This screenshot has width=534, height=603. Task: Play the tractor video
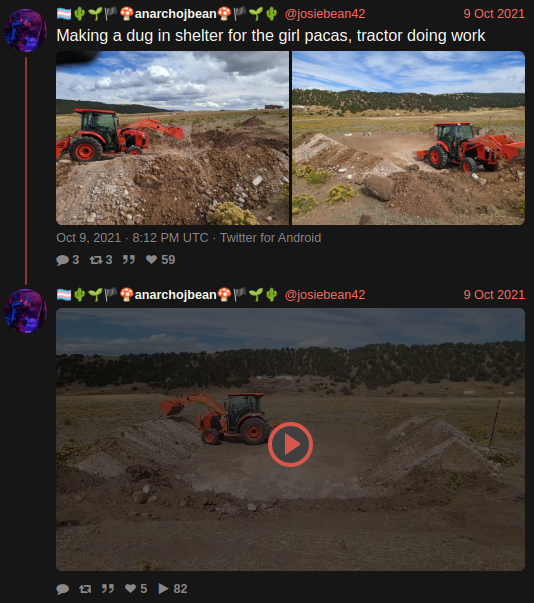point(290,445)
